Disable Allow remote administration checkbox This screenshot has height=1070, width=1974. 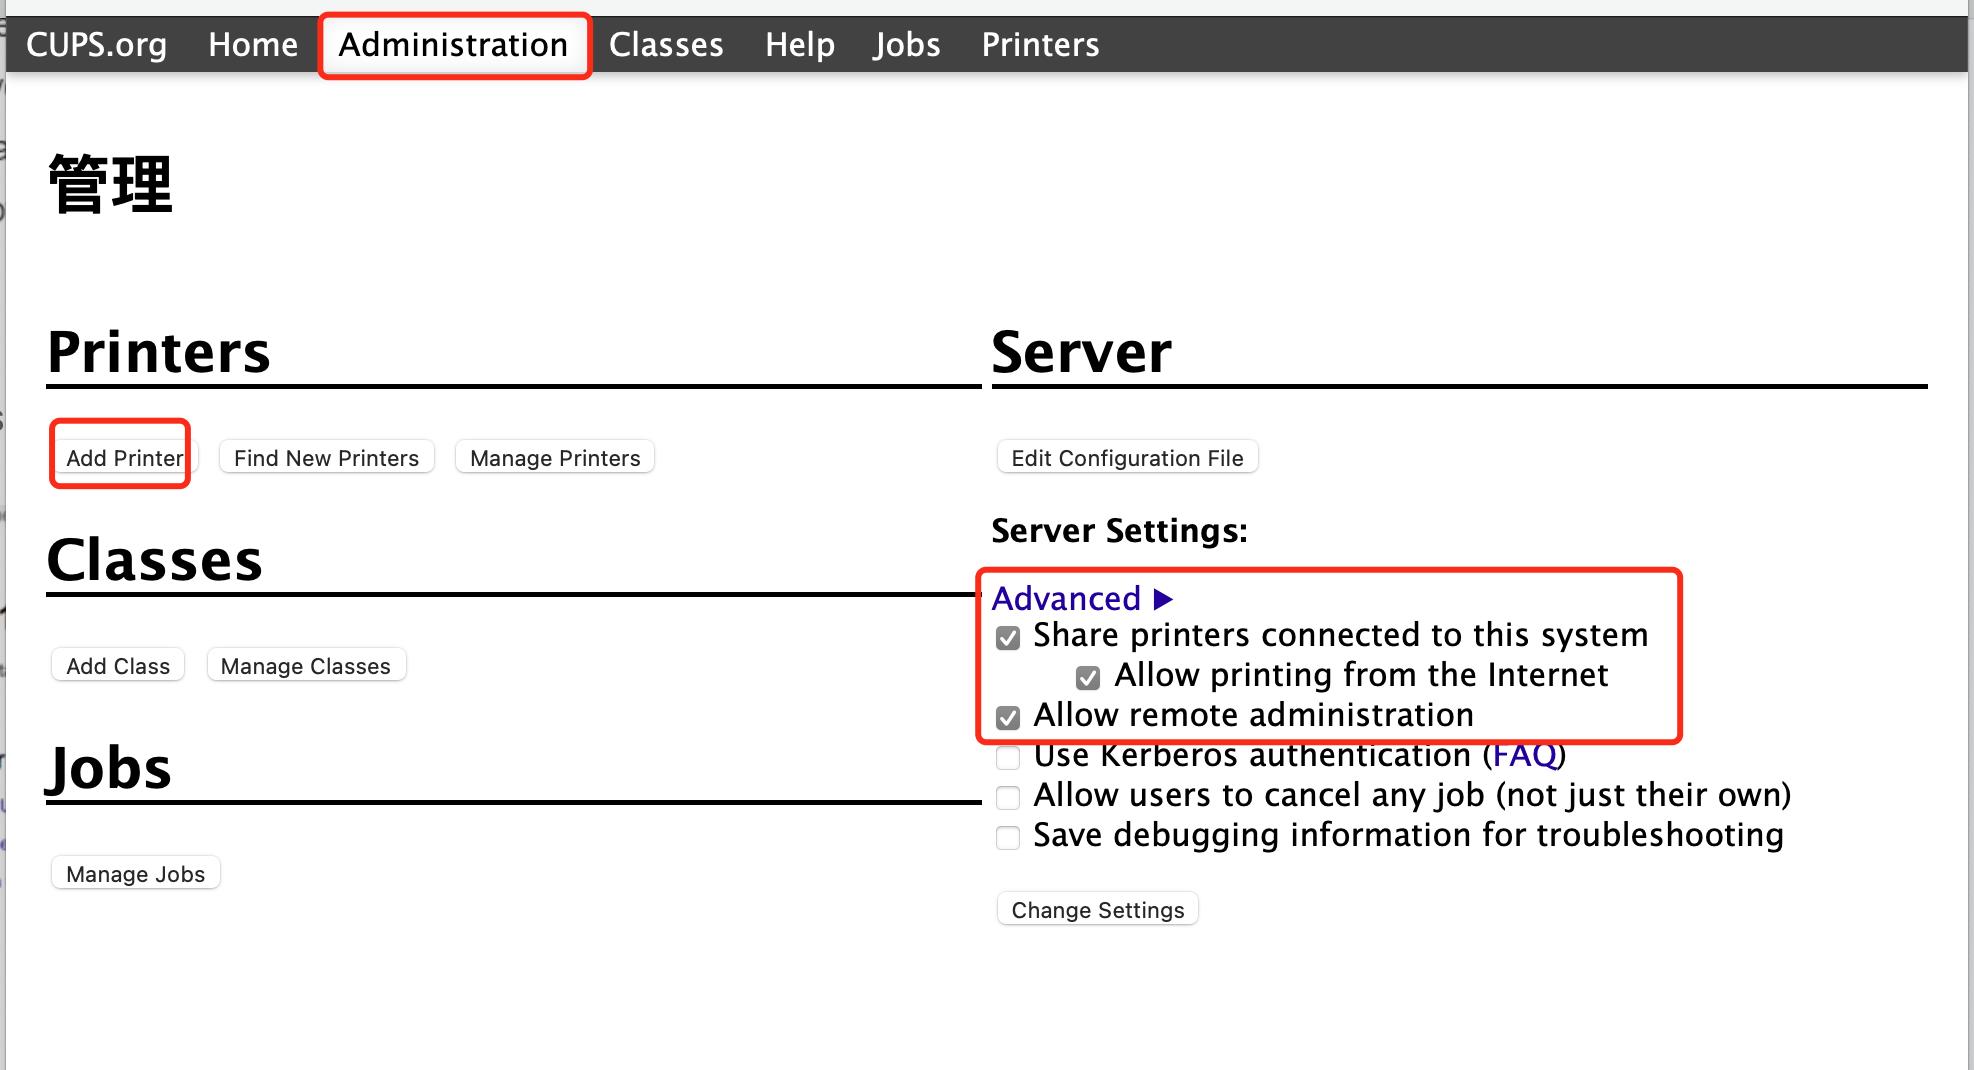1008,718
